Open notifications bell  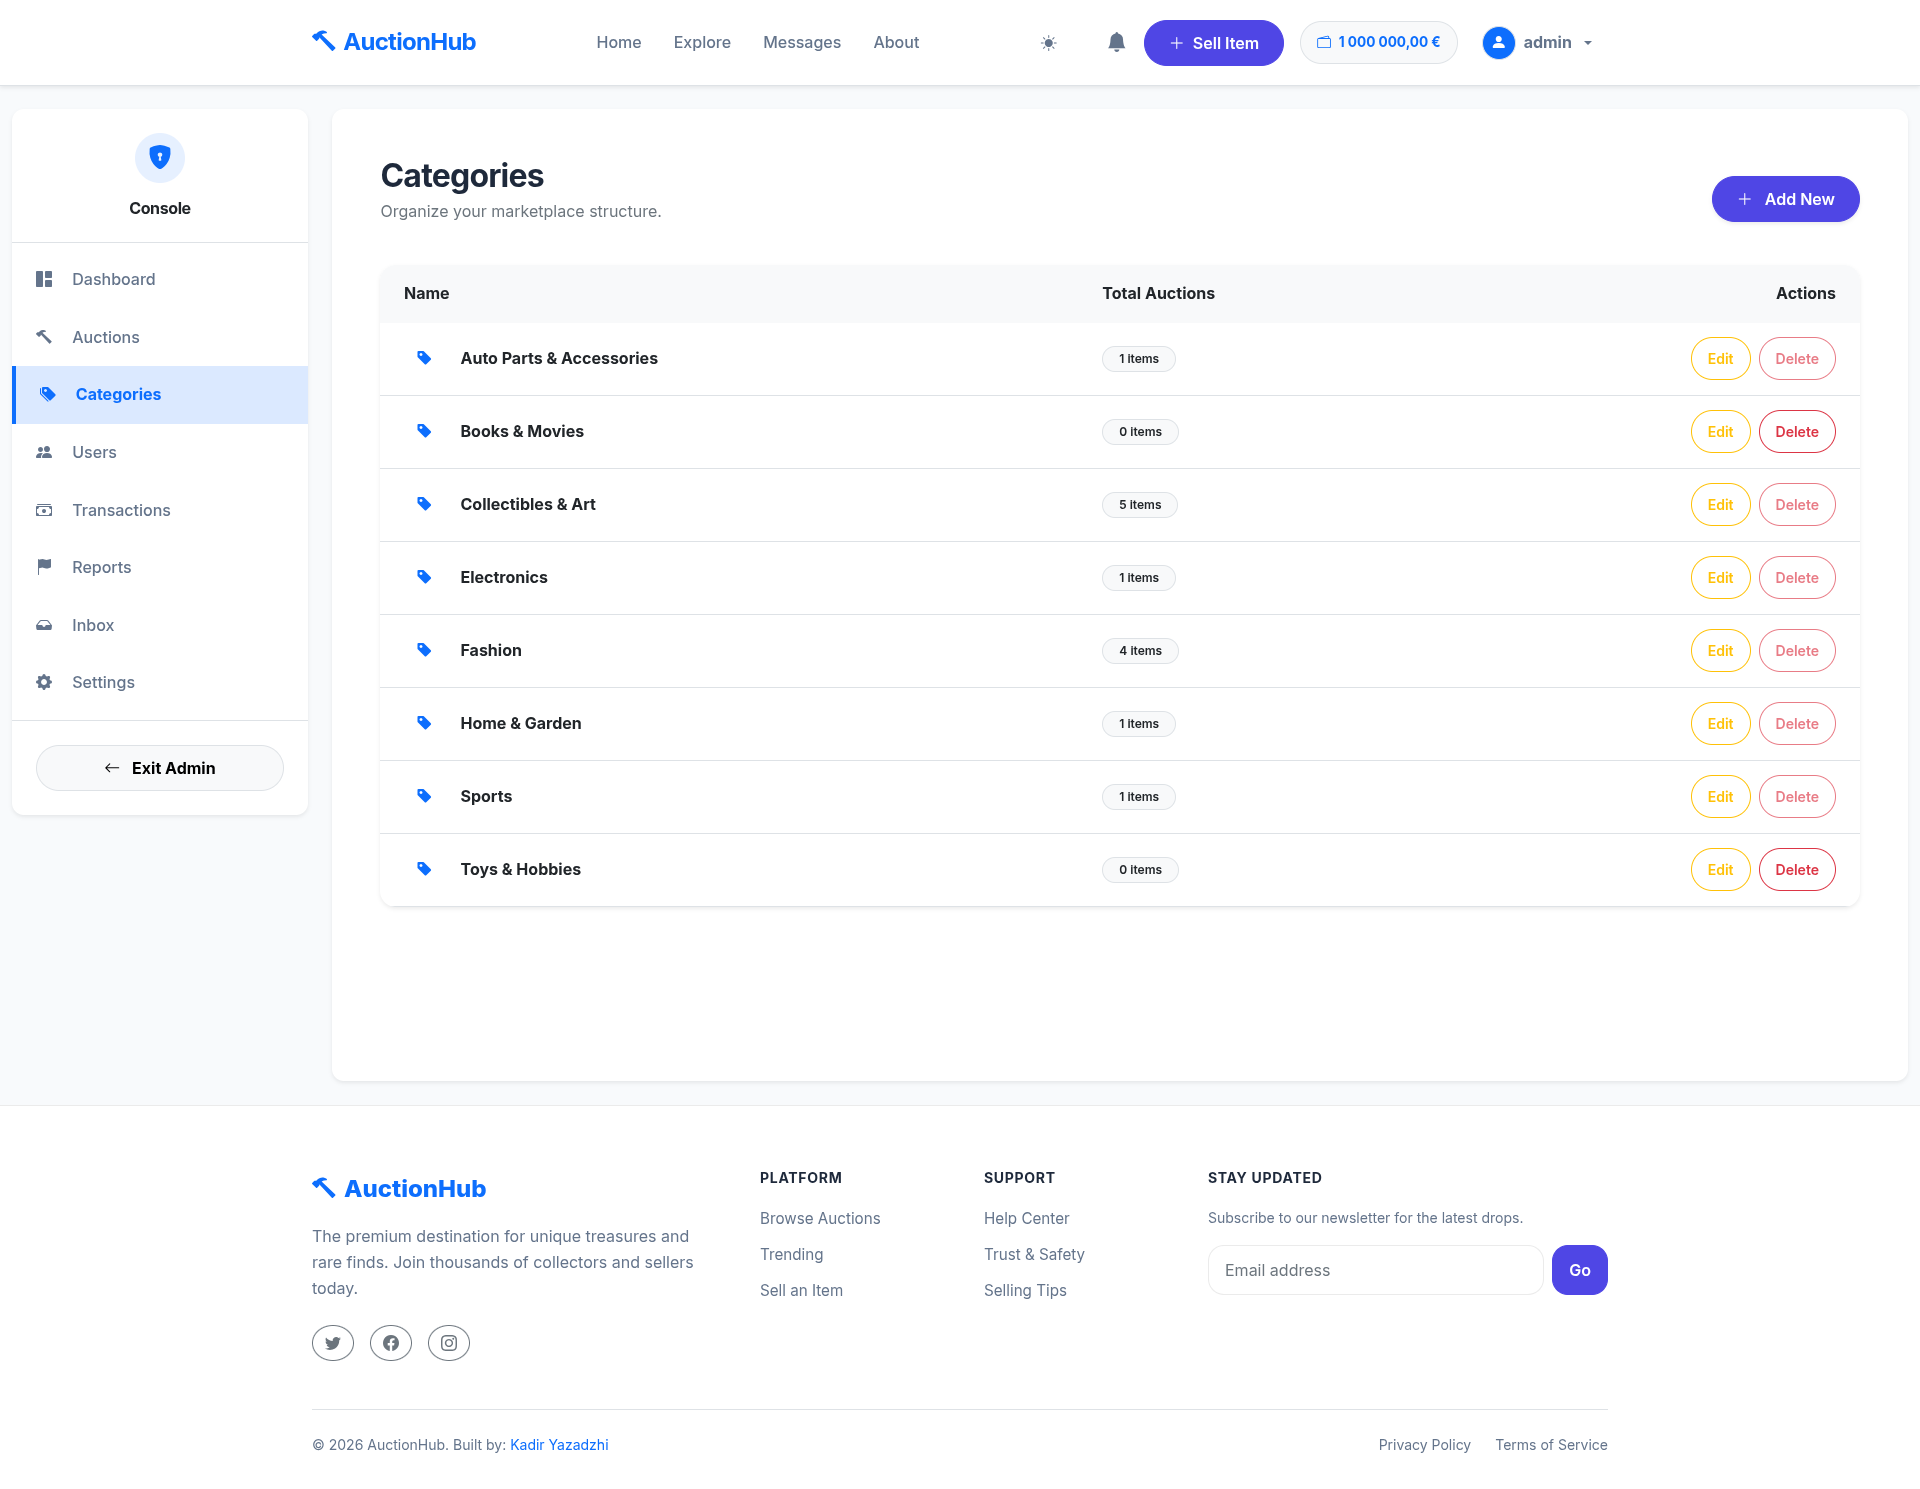(1117, 42)
